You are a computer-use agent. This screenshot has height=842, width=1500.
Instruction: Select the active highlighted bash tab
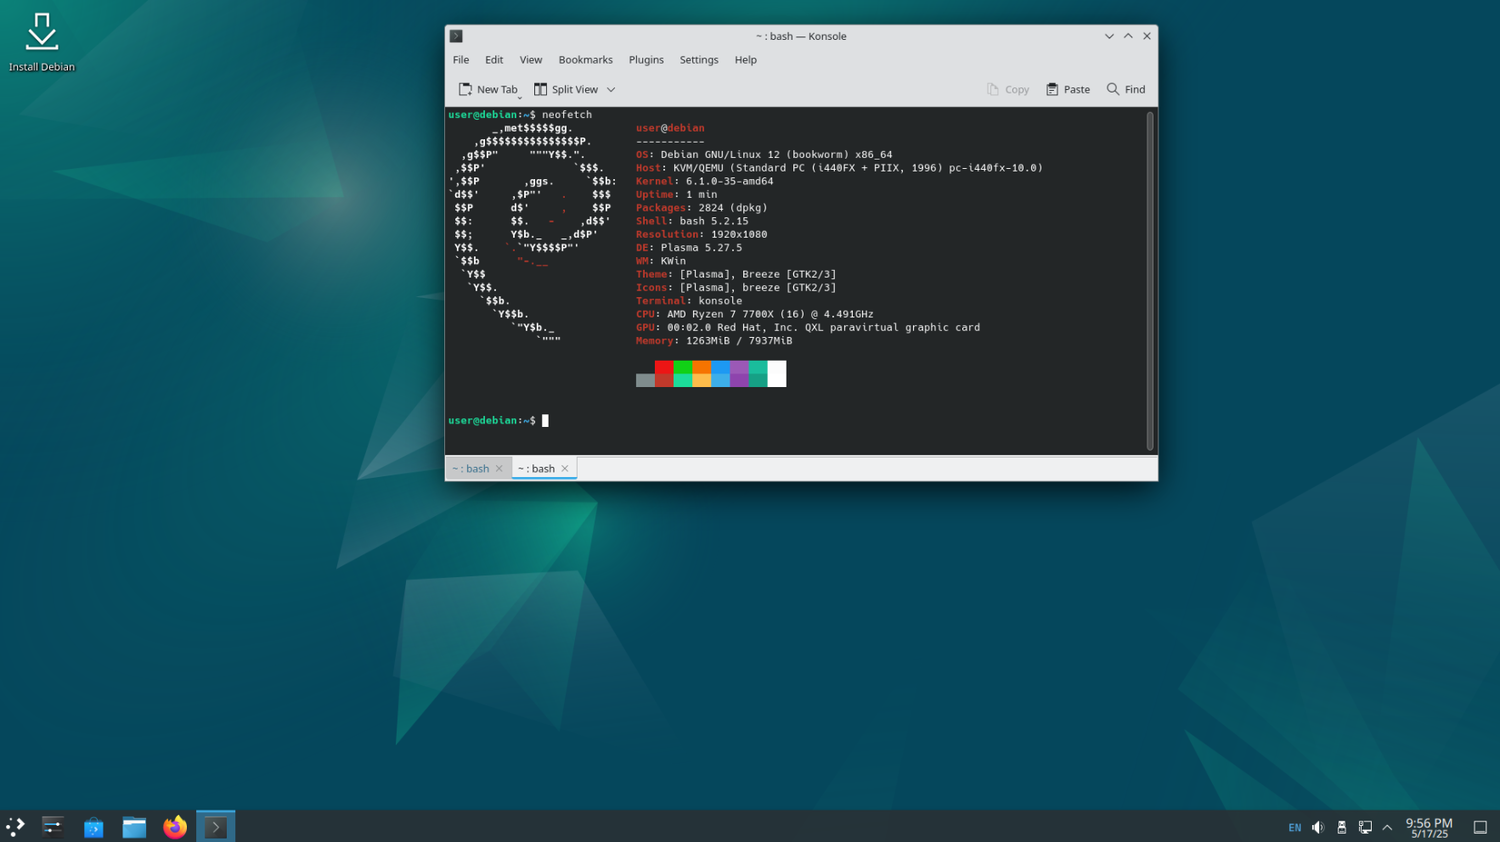point(536,468)
